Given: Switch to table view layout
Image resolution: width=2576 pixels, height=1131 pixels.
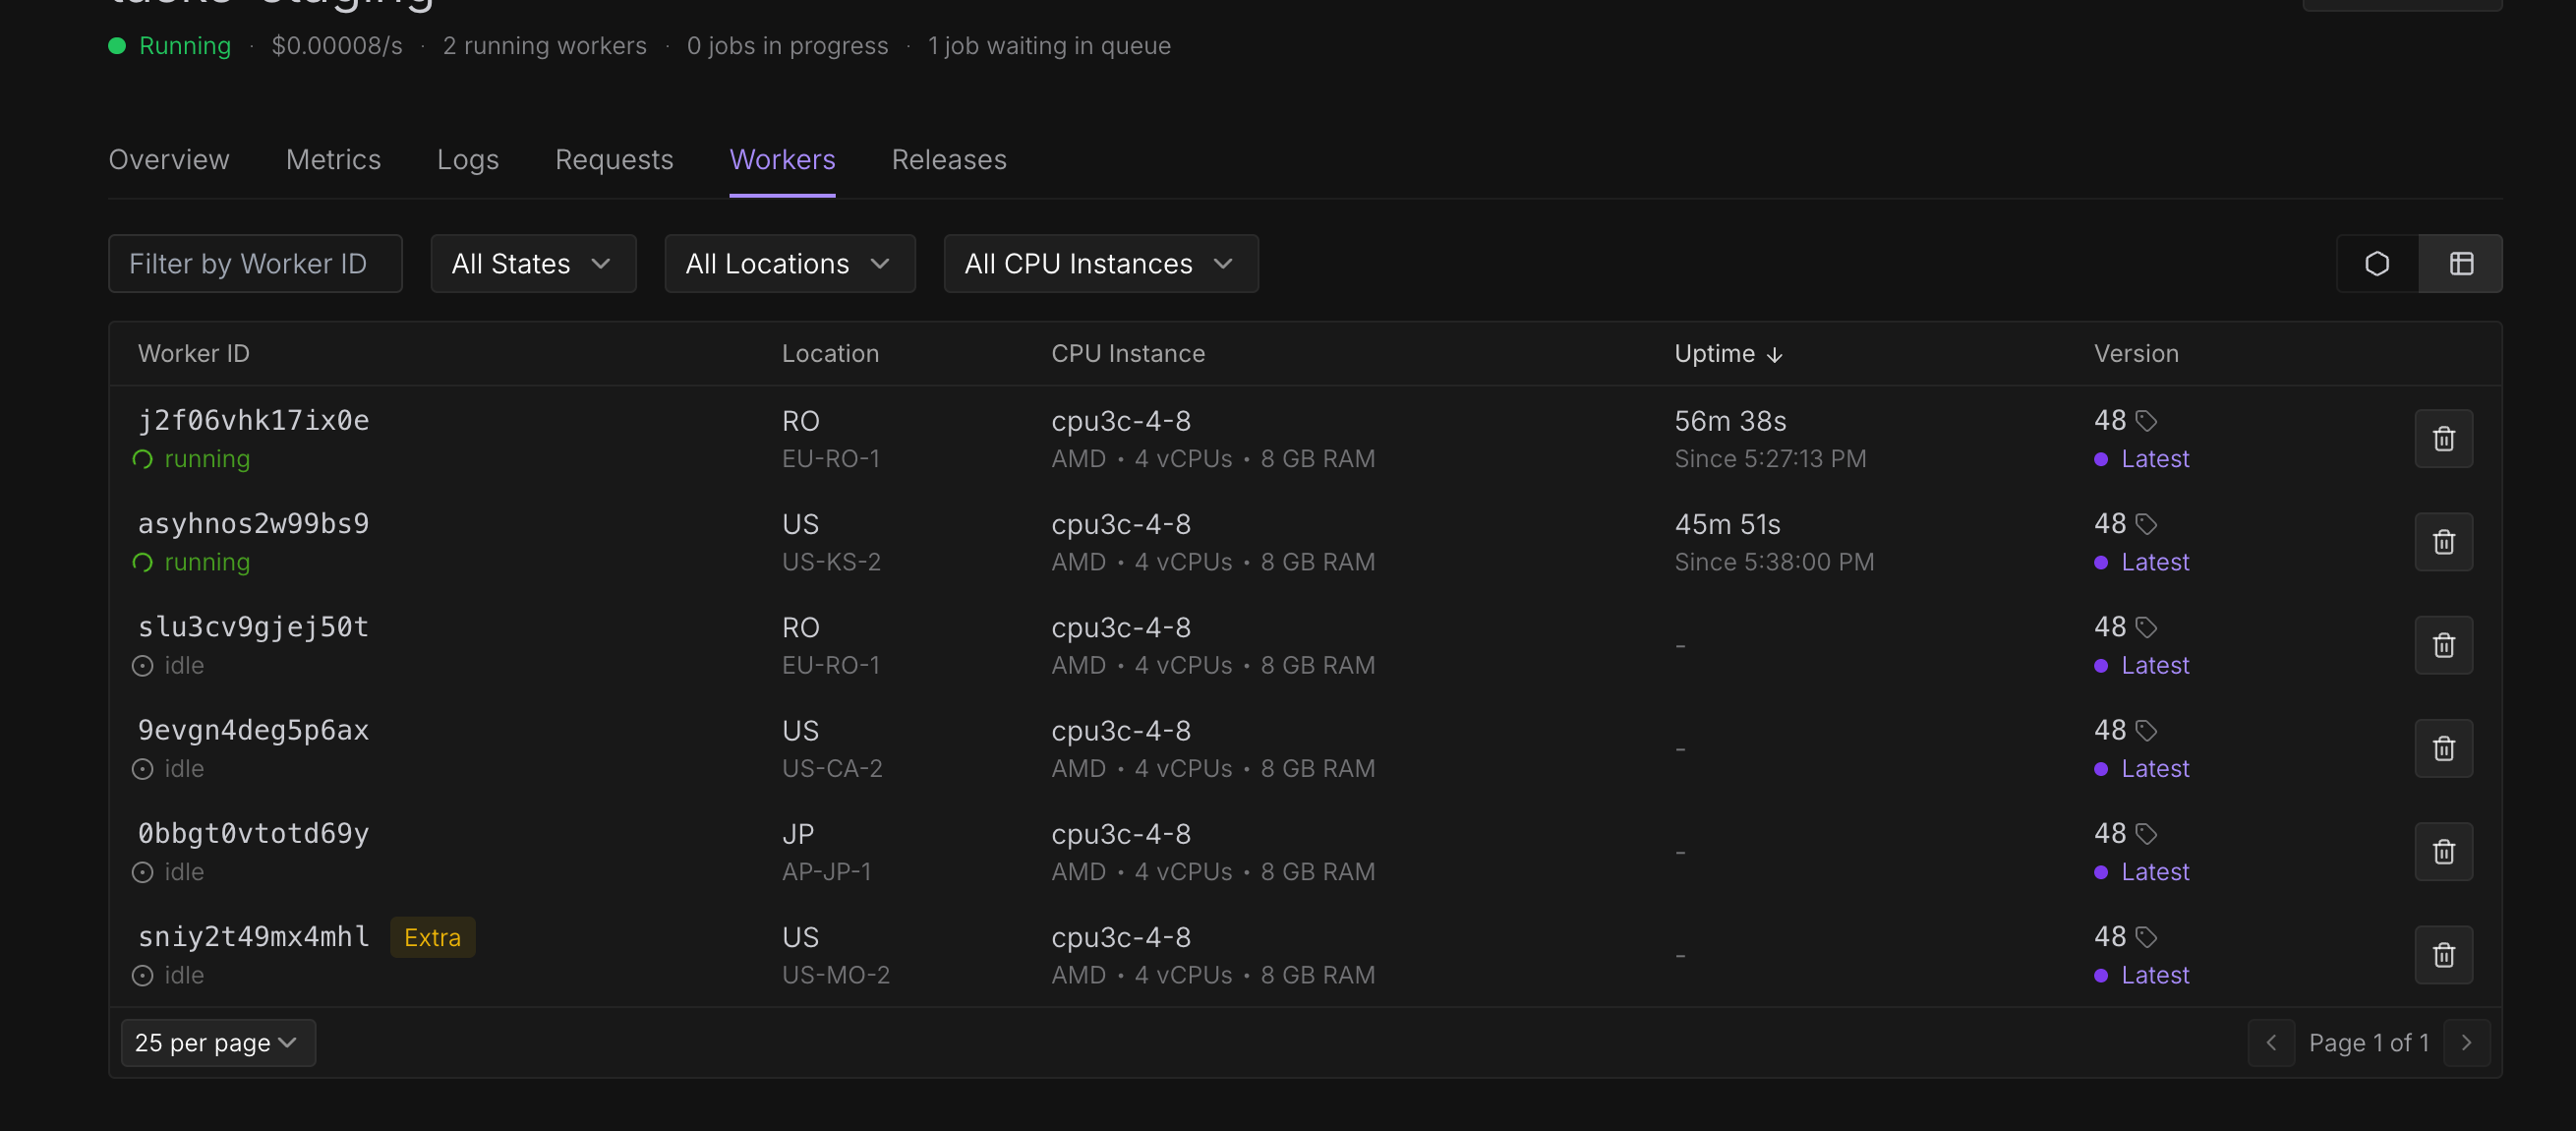Looking at the screenshot, I should click(x=2461, y=264).
